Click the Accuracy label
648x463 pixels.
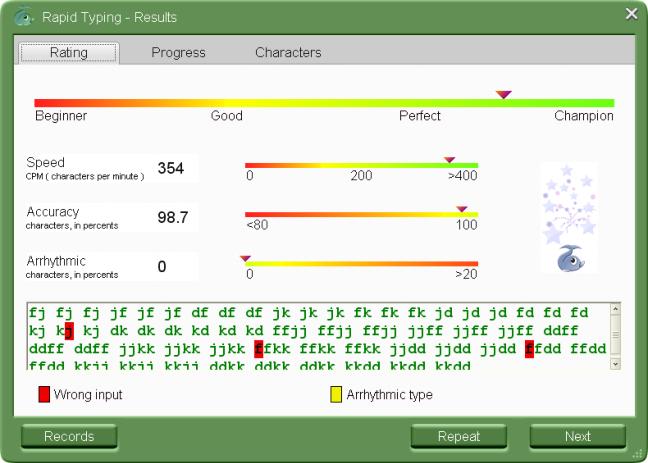(x=52, y=212)
